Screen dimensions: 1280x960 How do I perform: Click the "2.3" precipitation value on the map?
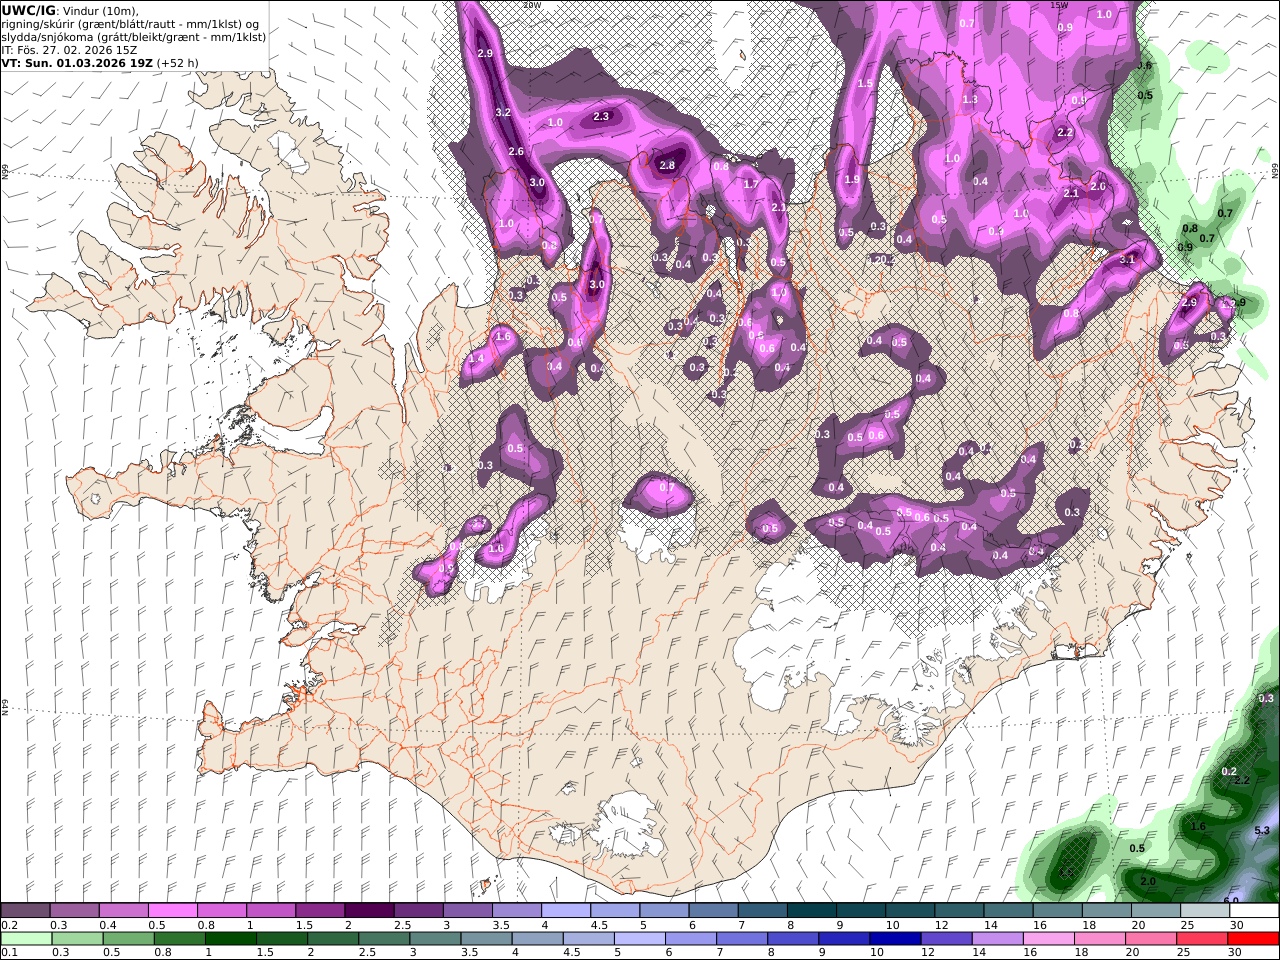pos(601,117)
